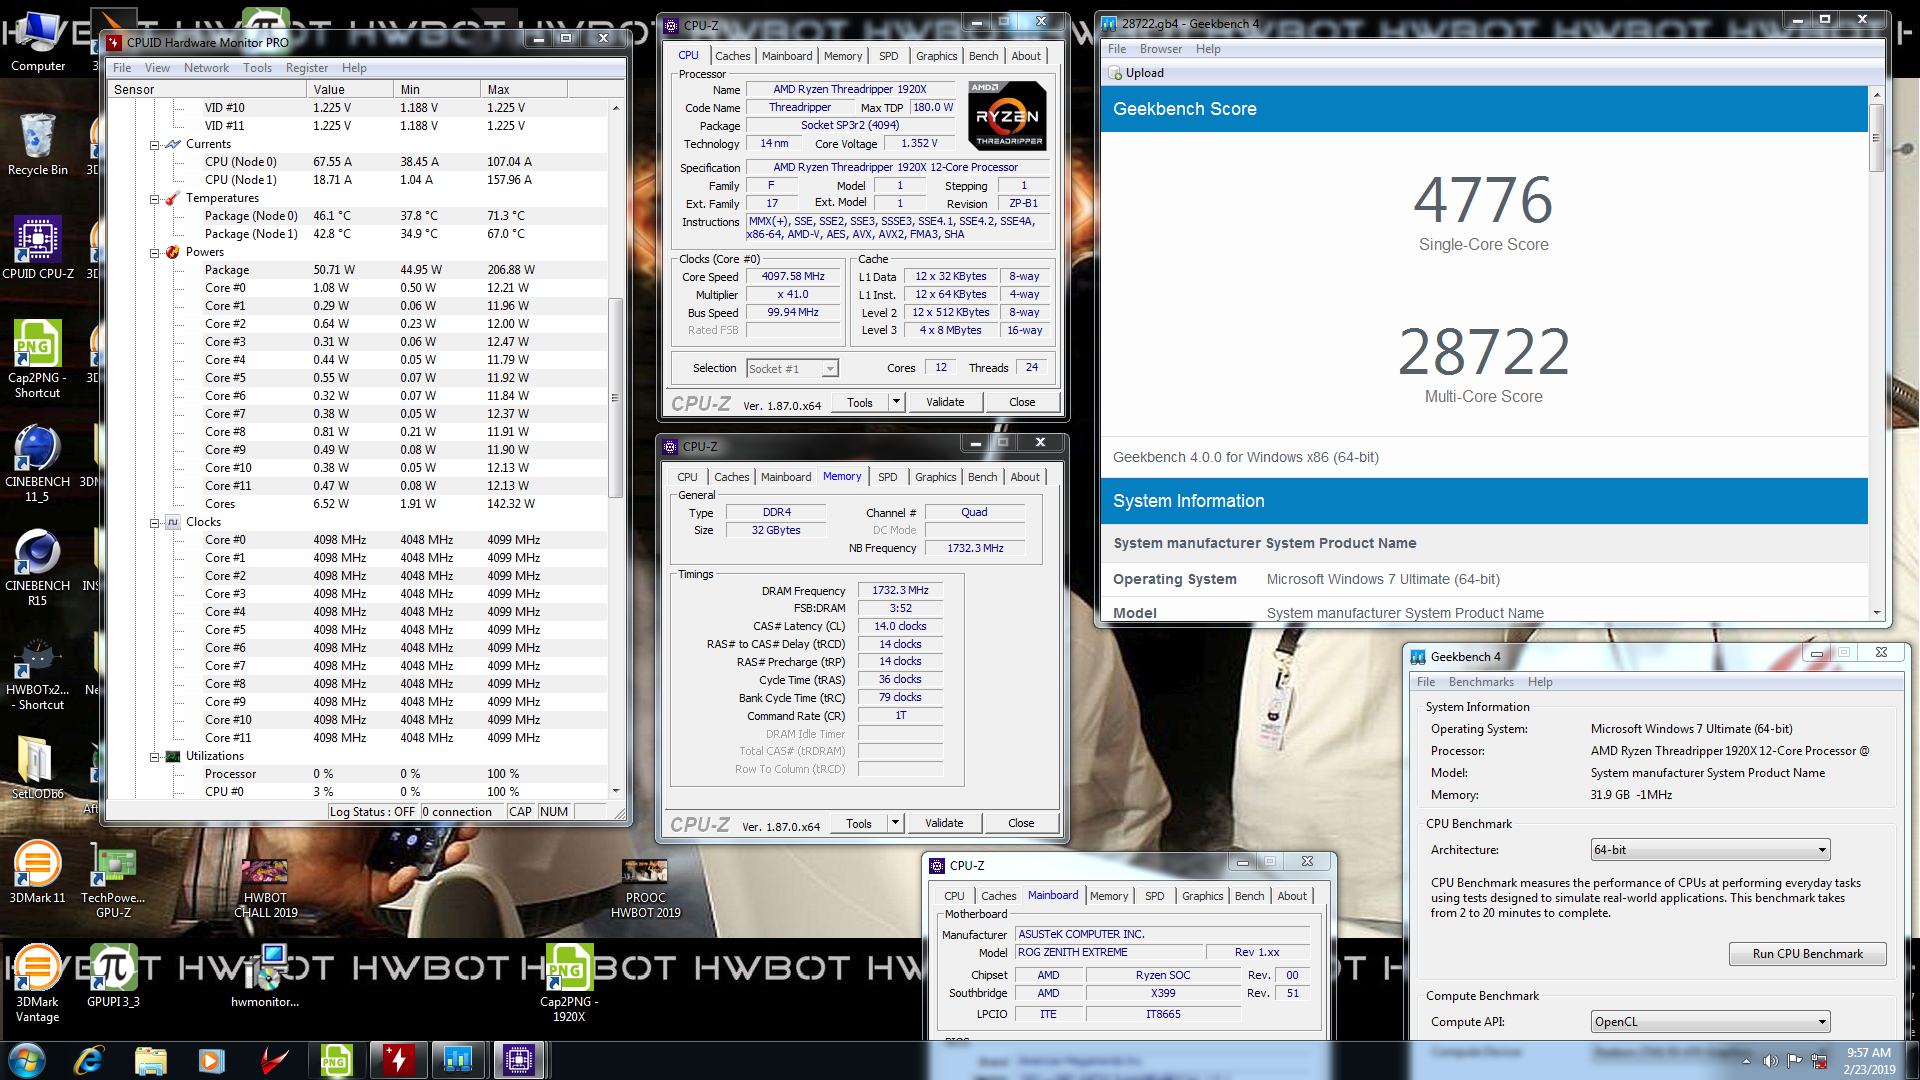
Task: Open Tools dropdown arrow in Memory CPU-Z window
Action: point(895,823)
